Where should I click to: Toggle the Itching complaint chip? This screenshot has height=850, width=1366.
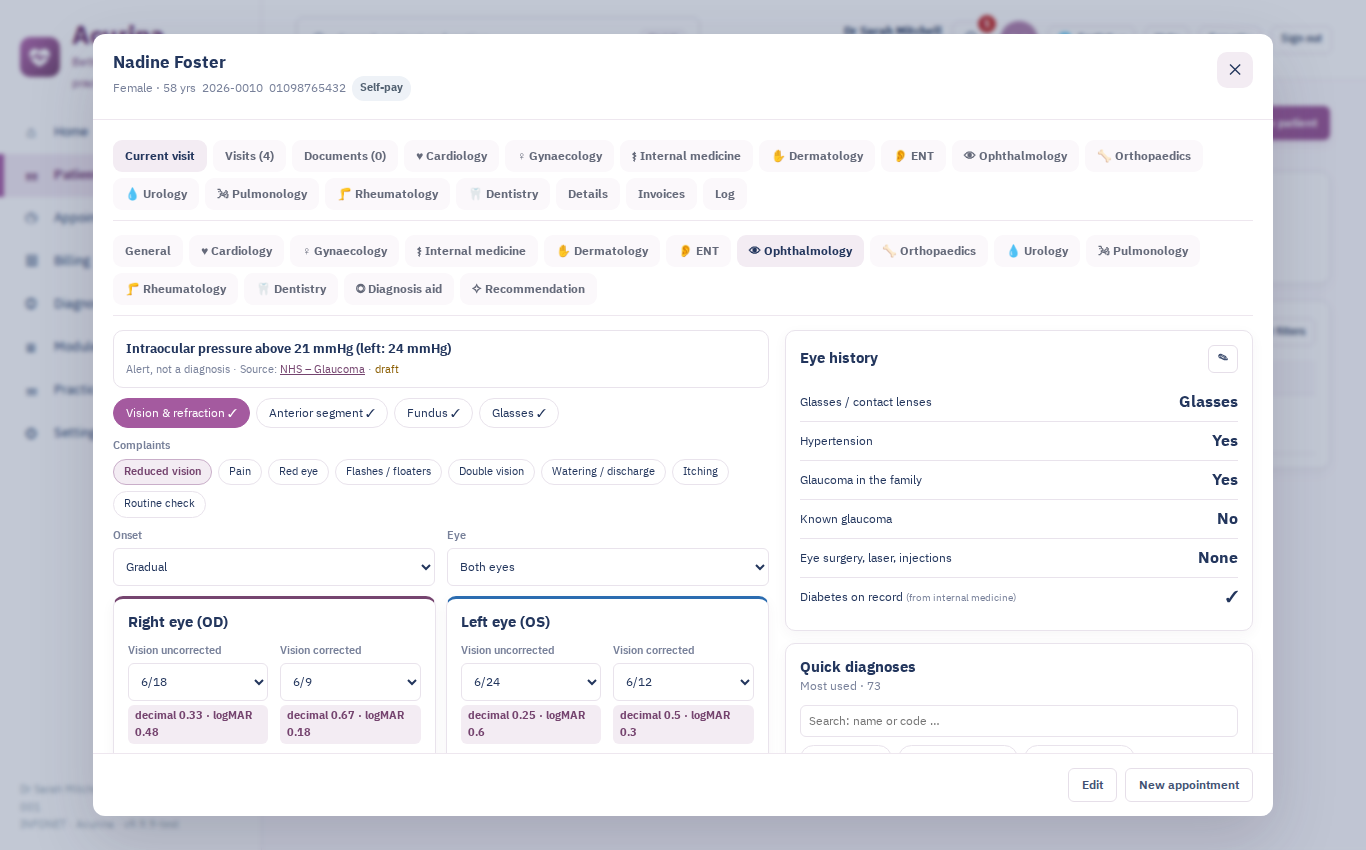pos(700,472)
